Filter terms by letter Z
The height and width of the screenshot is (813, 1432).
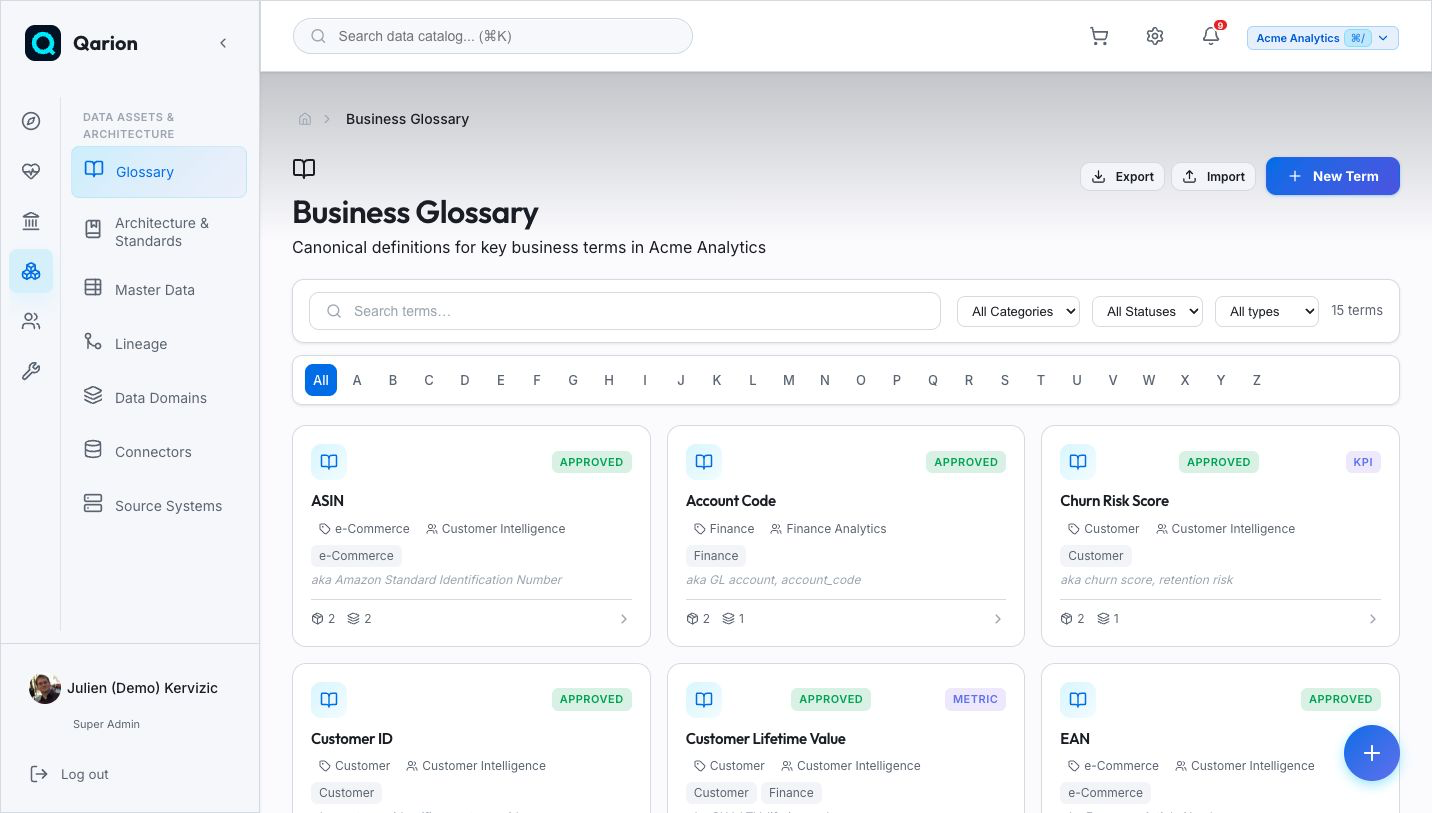tap(1257, 380)
